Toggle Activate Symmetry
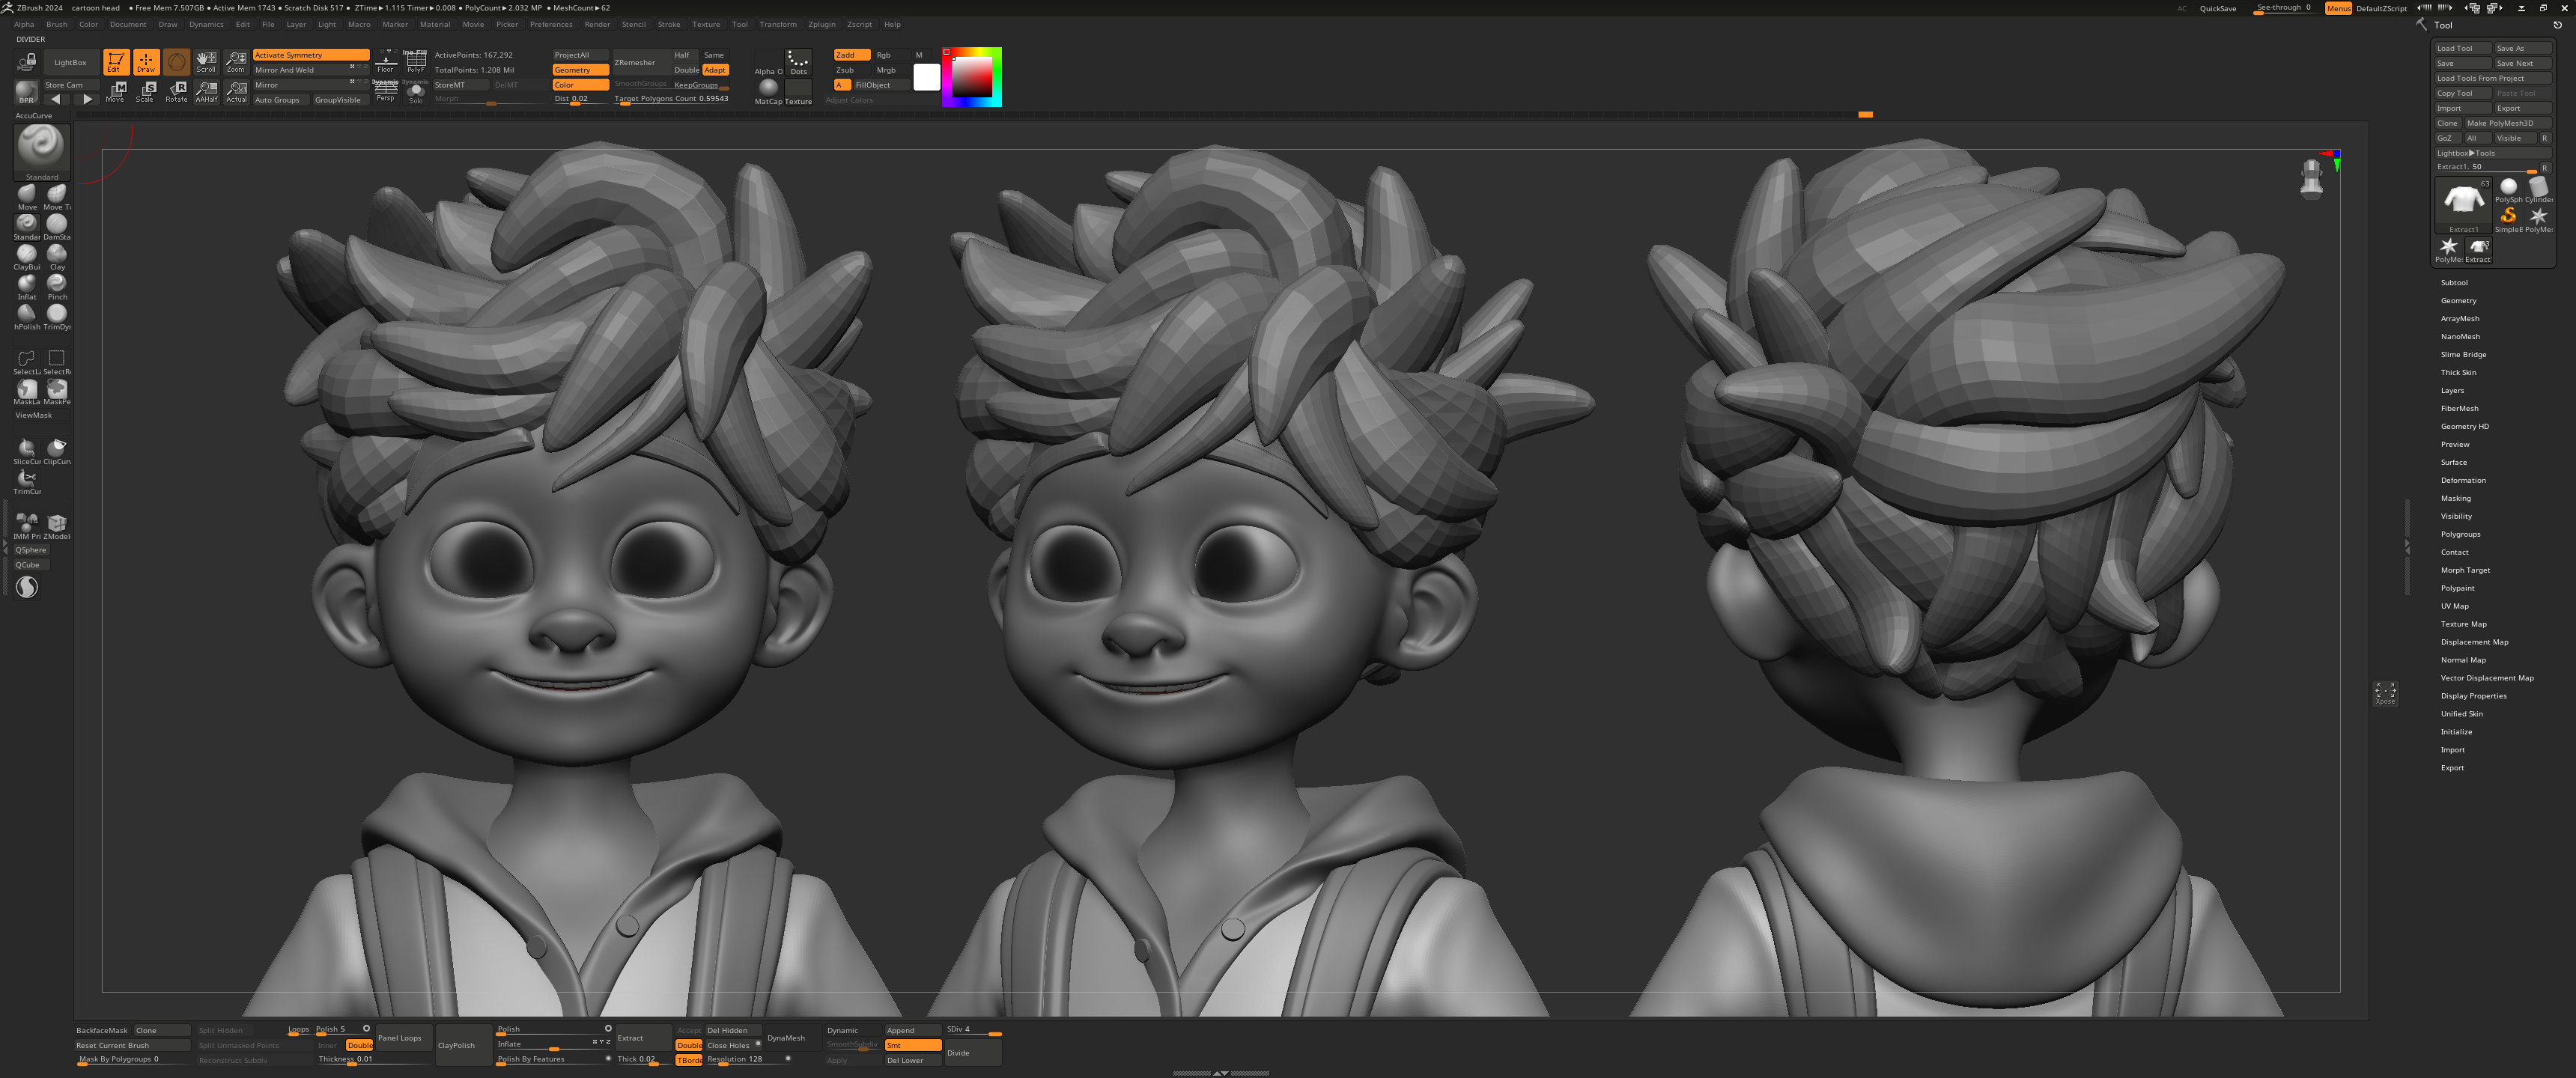Screen dimensions: 2576x1078 click(x=311, y=55)
